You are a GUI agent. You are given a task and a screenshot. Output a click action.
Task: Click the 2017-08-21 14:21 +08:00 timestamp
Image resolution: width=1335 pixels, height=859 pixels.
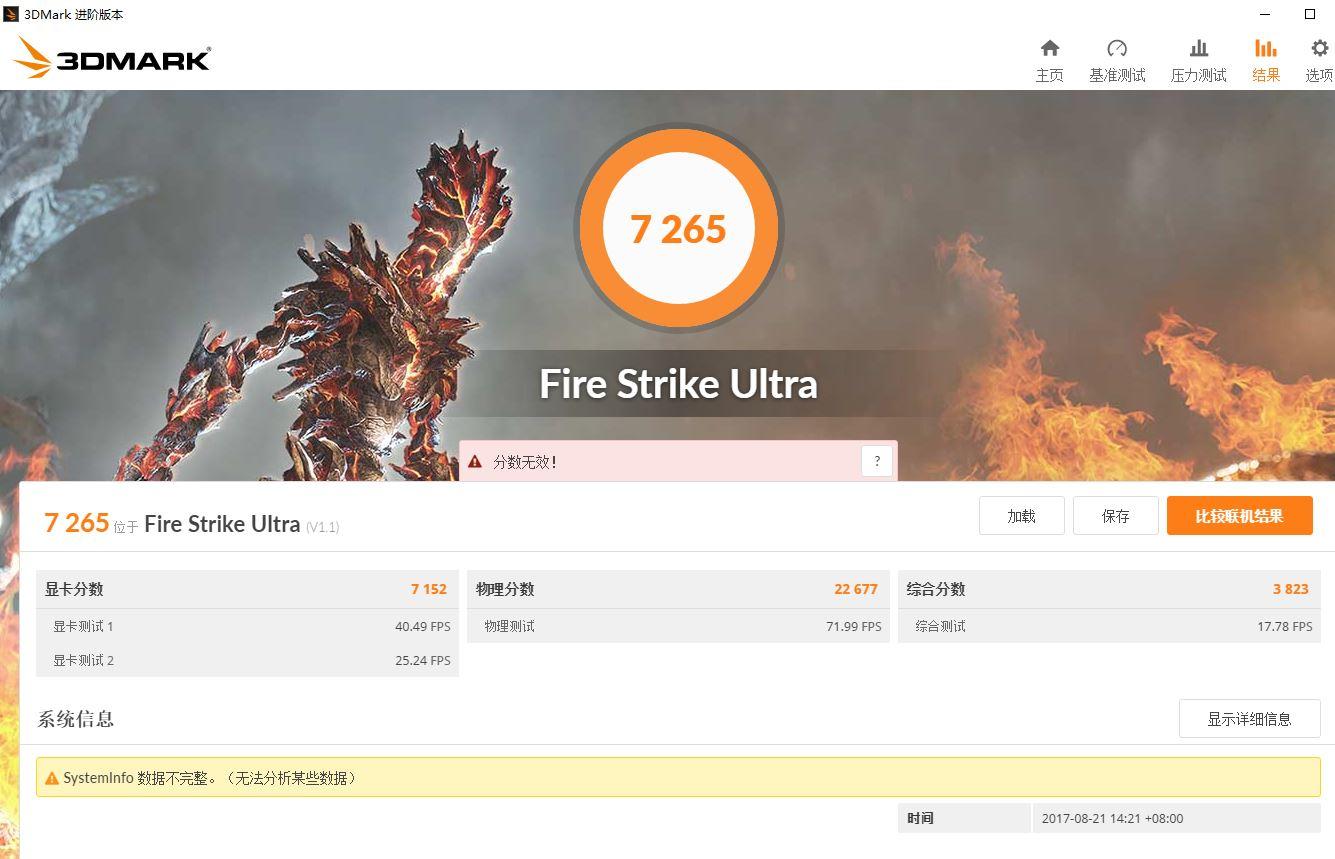[x=1112, y=818]
